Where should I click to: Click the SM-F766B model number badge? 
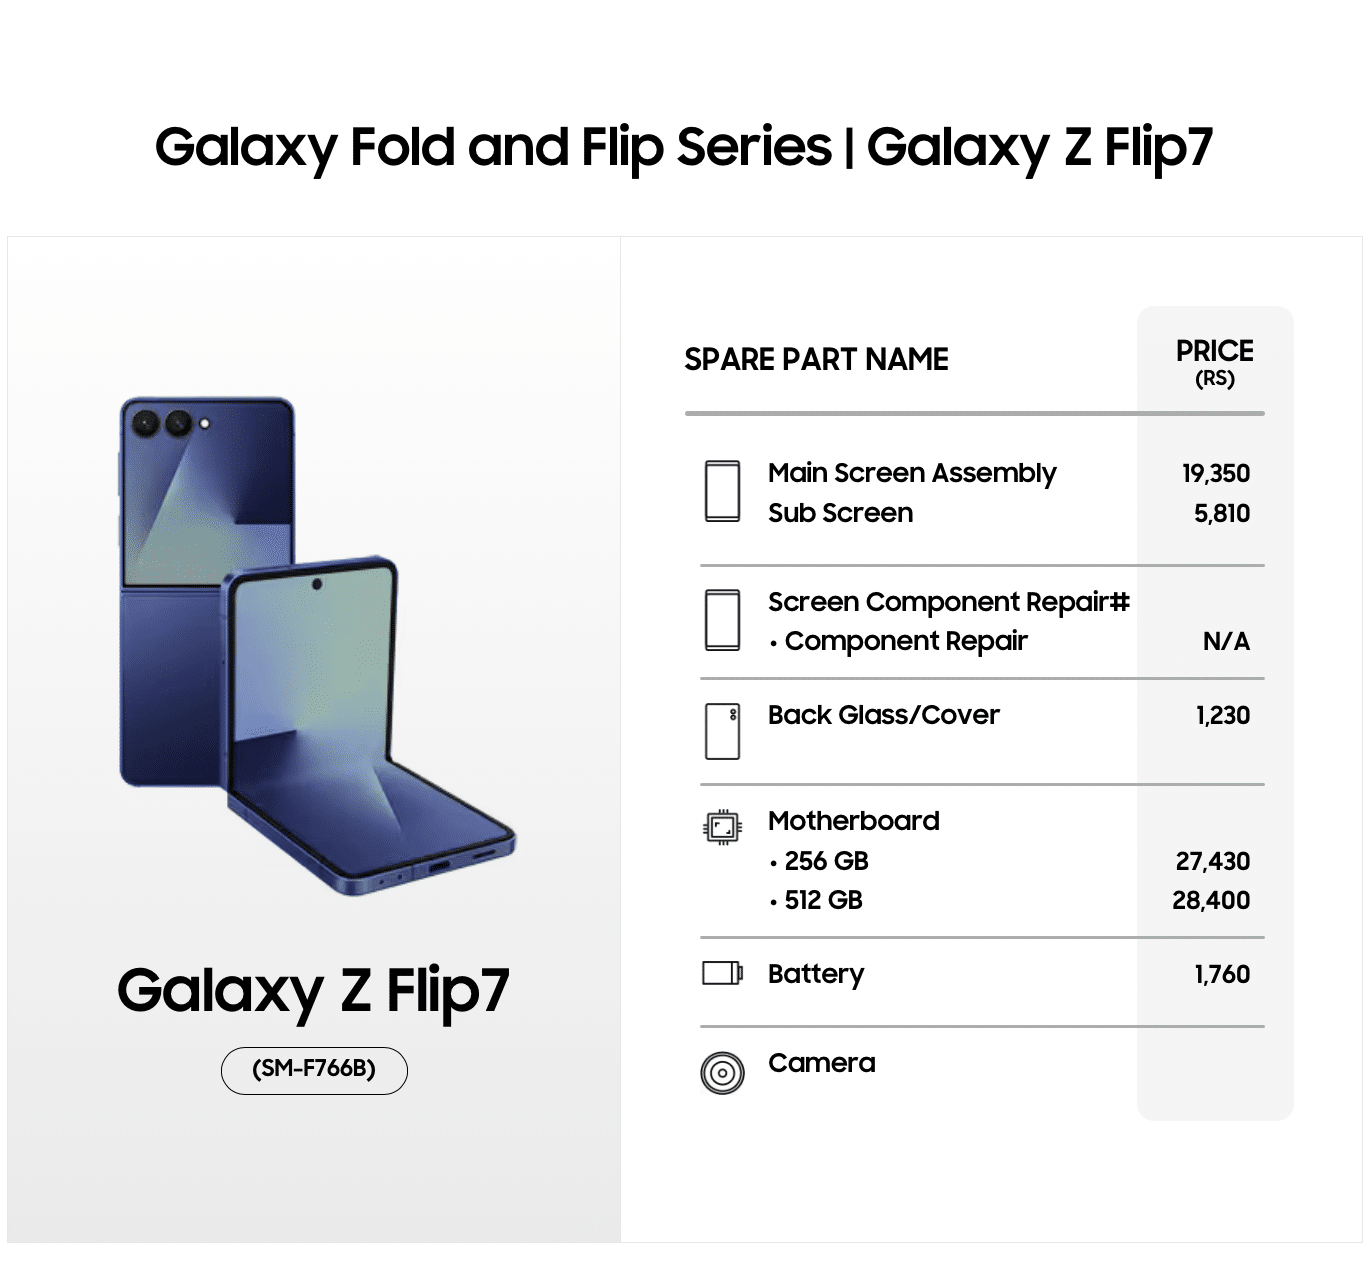coord(314,1070)
